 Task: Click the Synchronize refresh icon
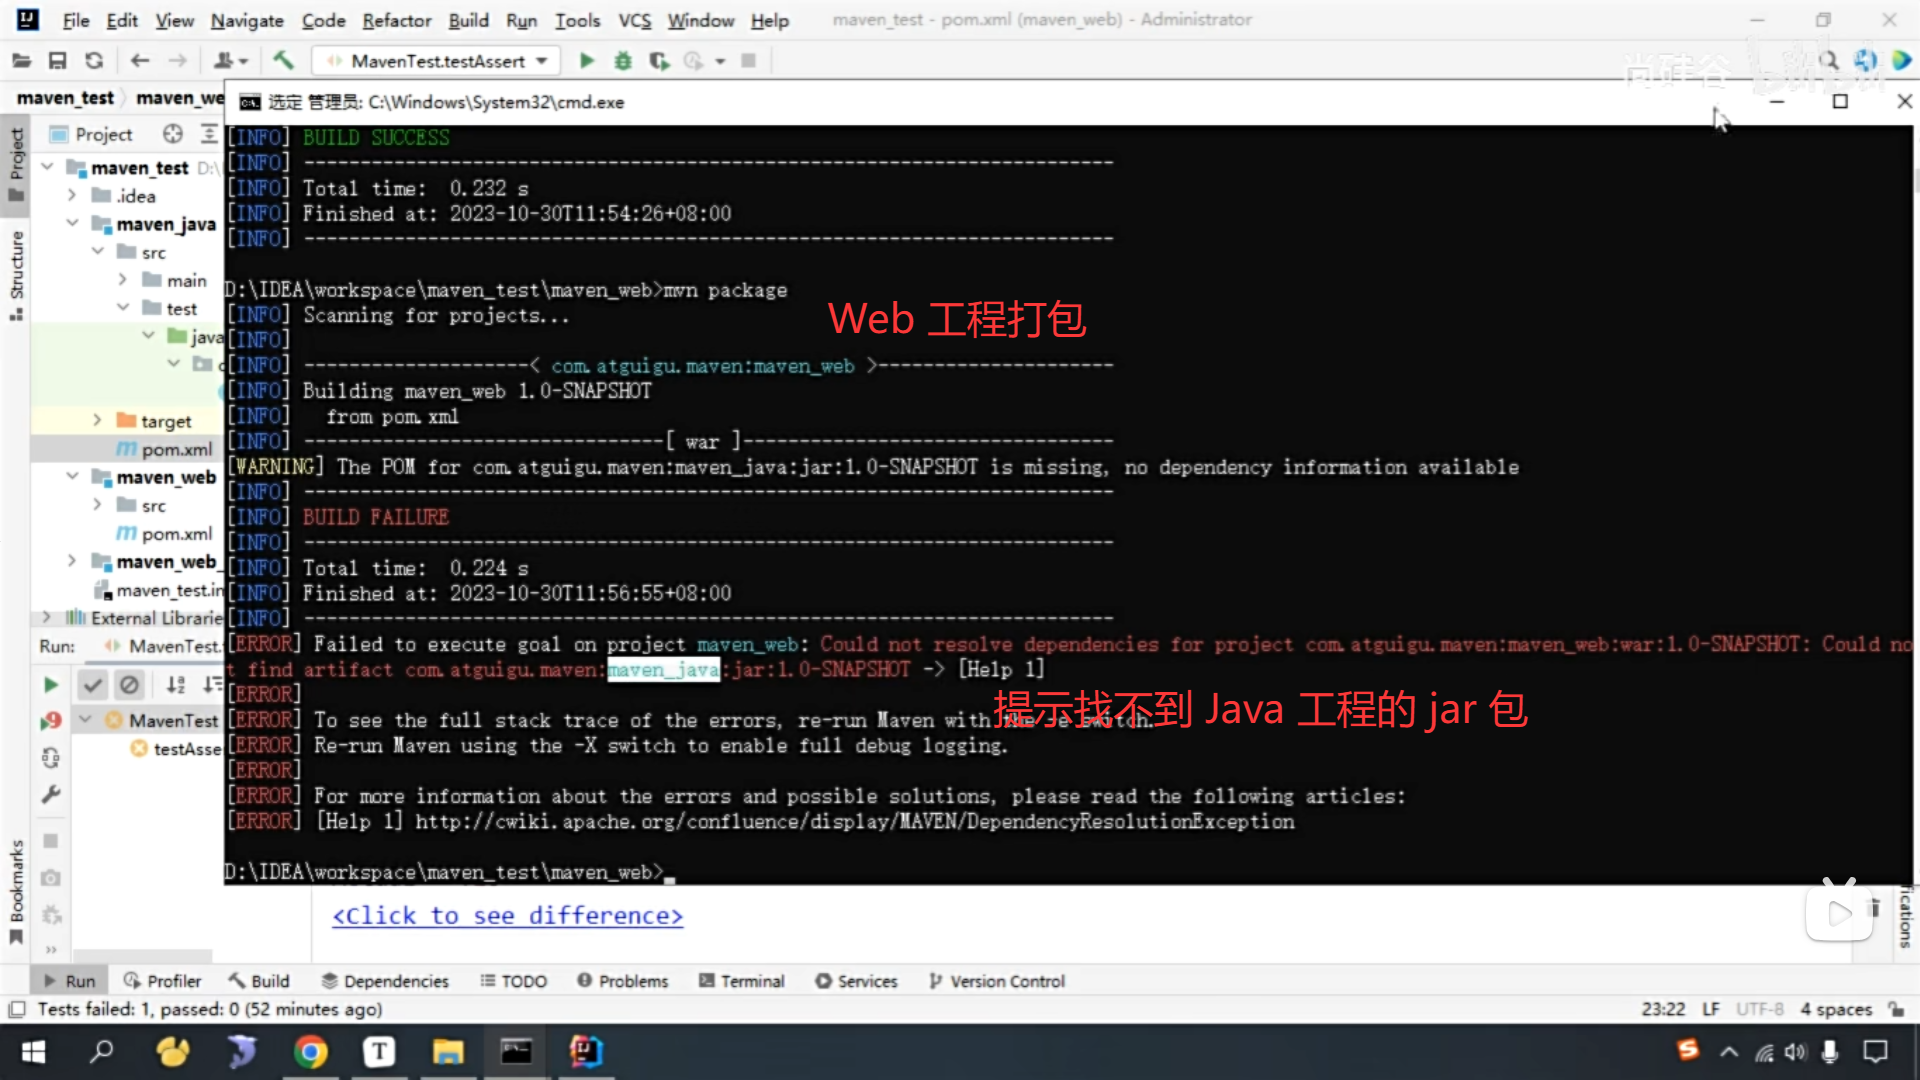point(94,61)
